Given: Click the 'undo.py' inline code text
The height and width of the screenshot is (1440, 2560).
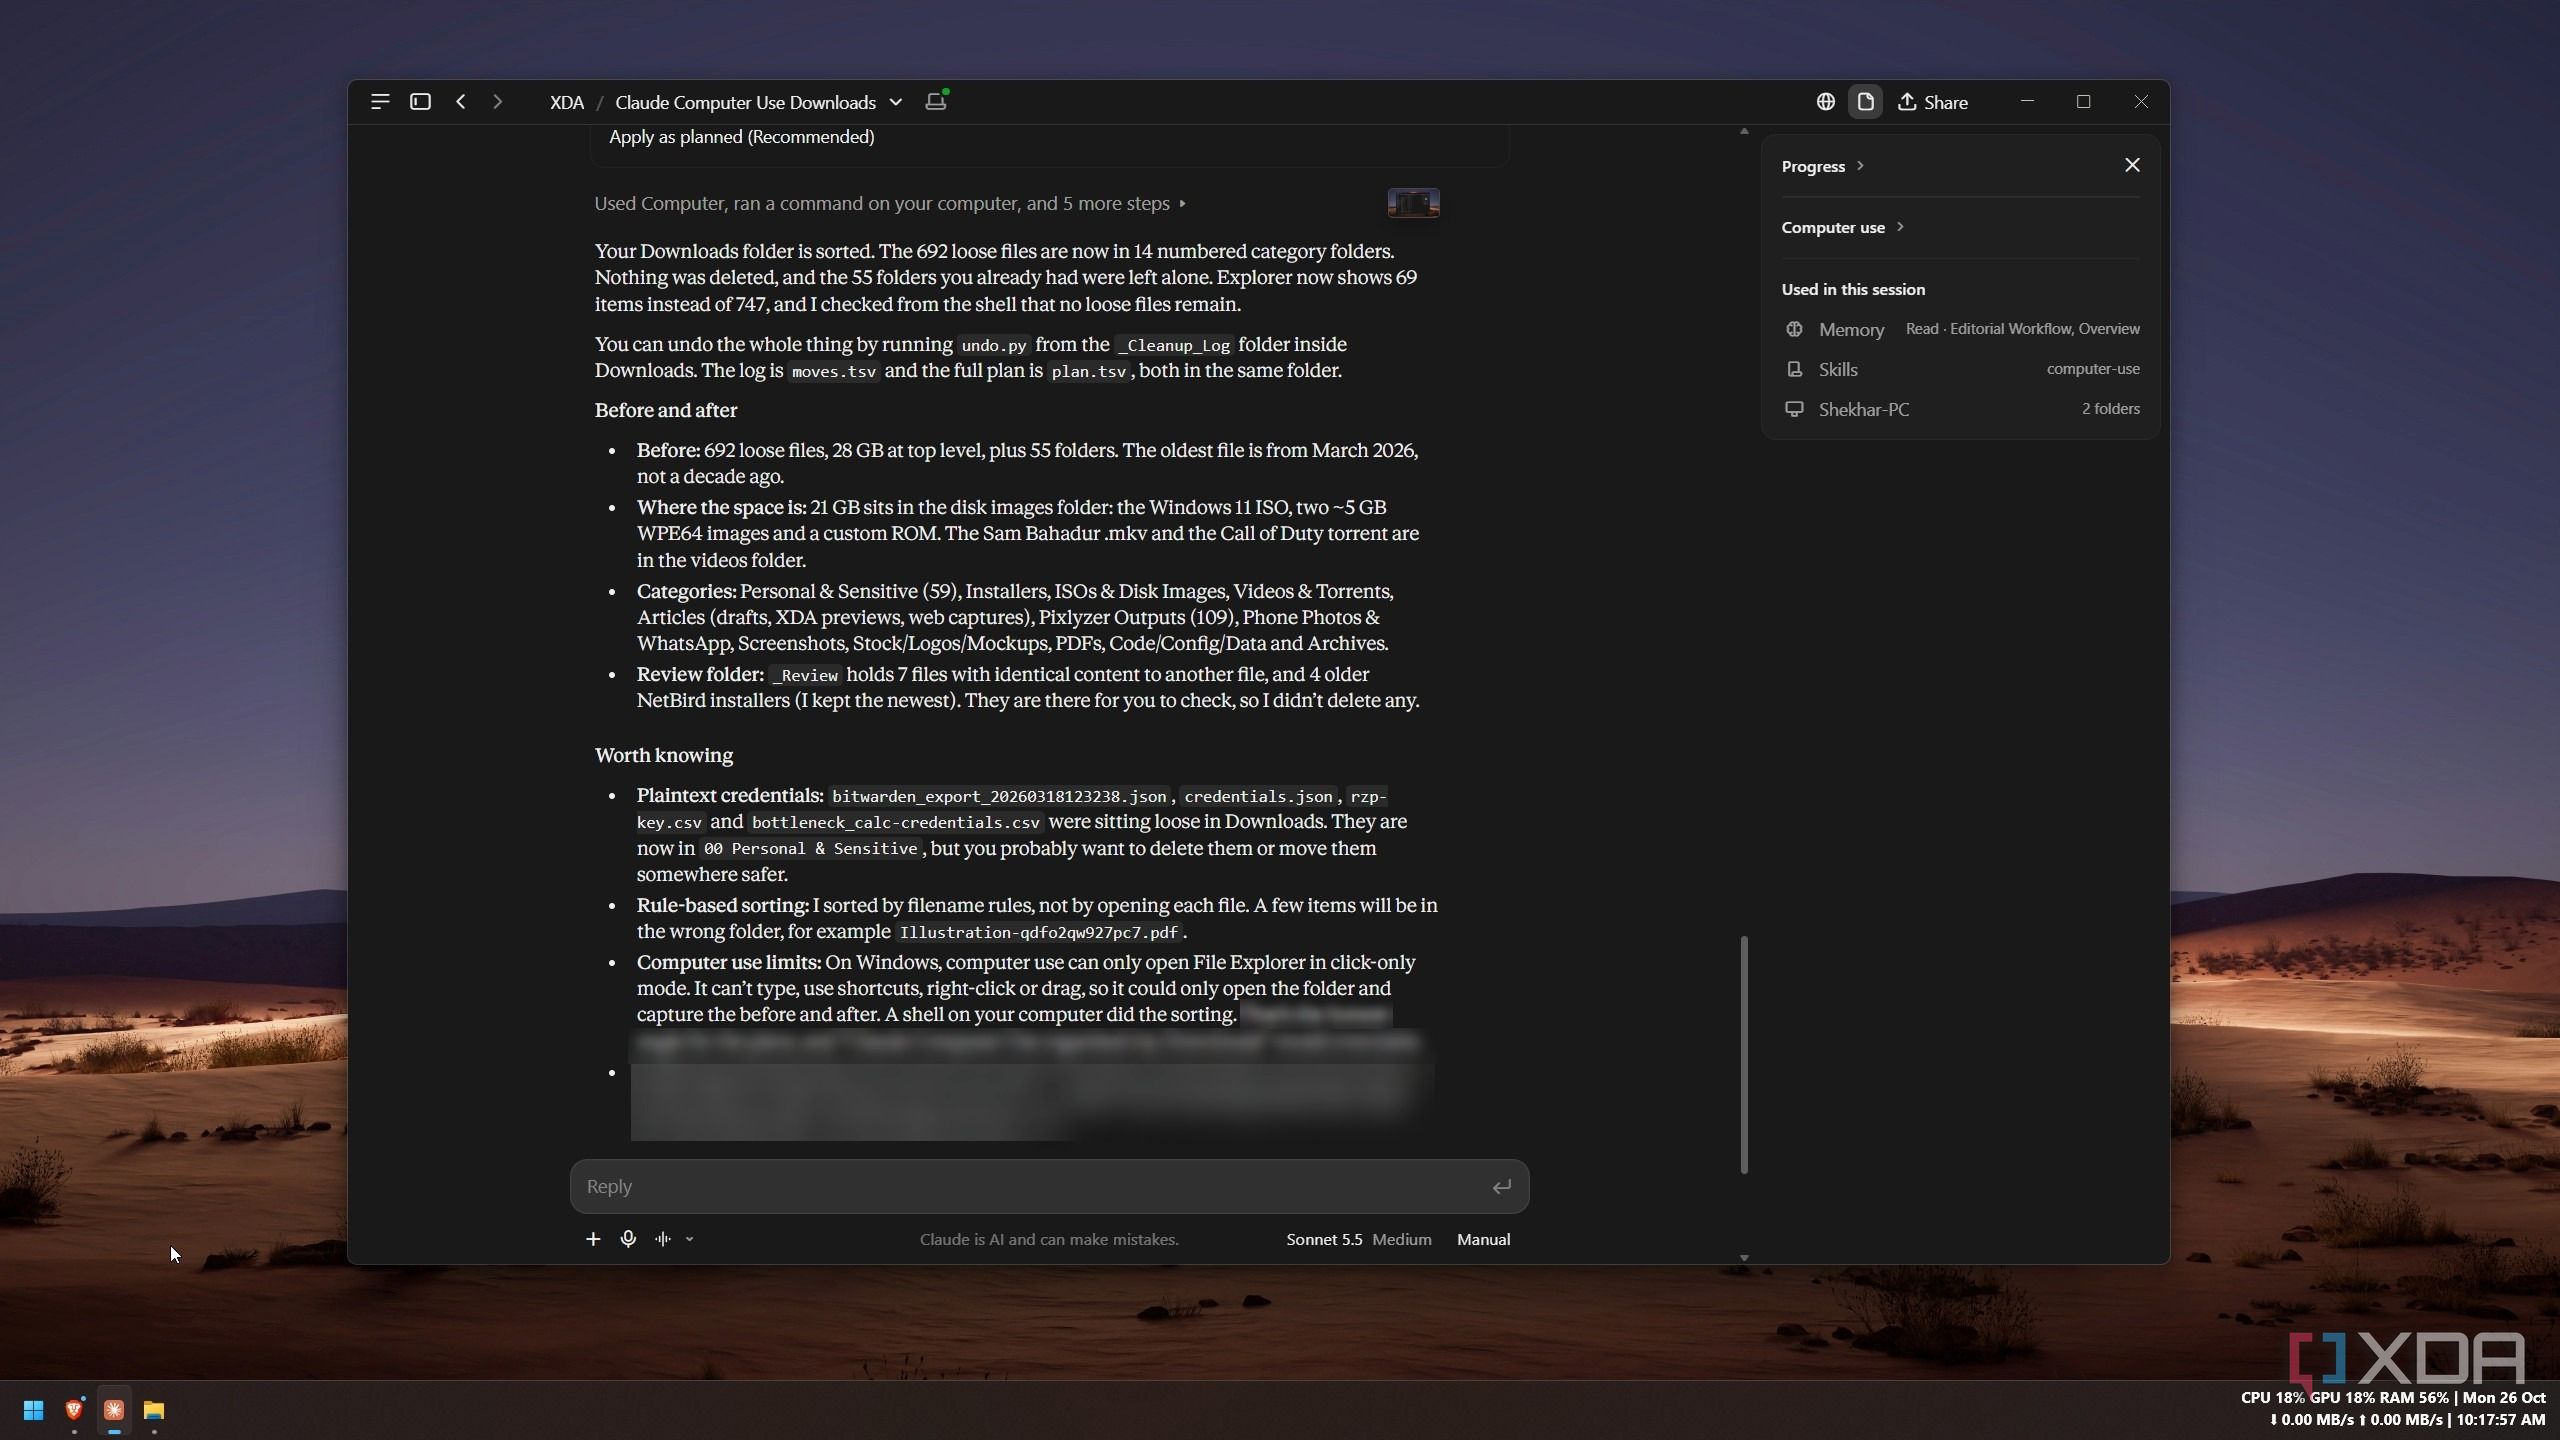Looking at the screenshot, I should coord(993,345).
